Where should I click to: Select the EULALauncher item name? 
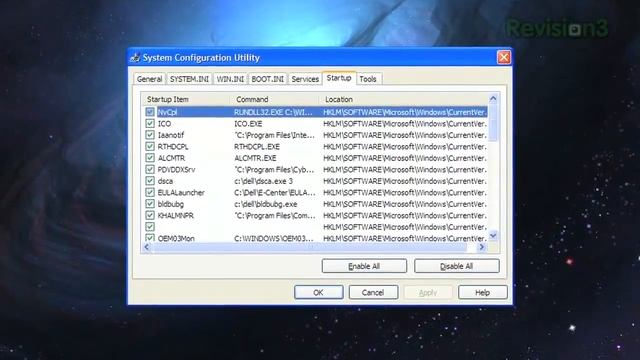[181, 192]
